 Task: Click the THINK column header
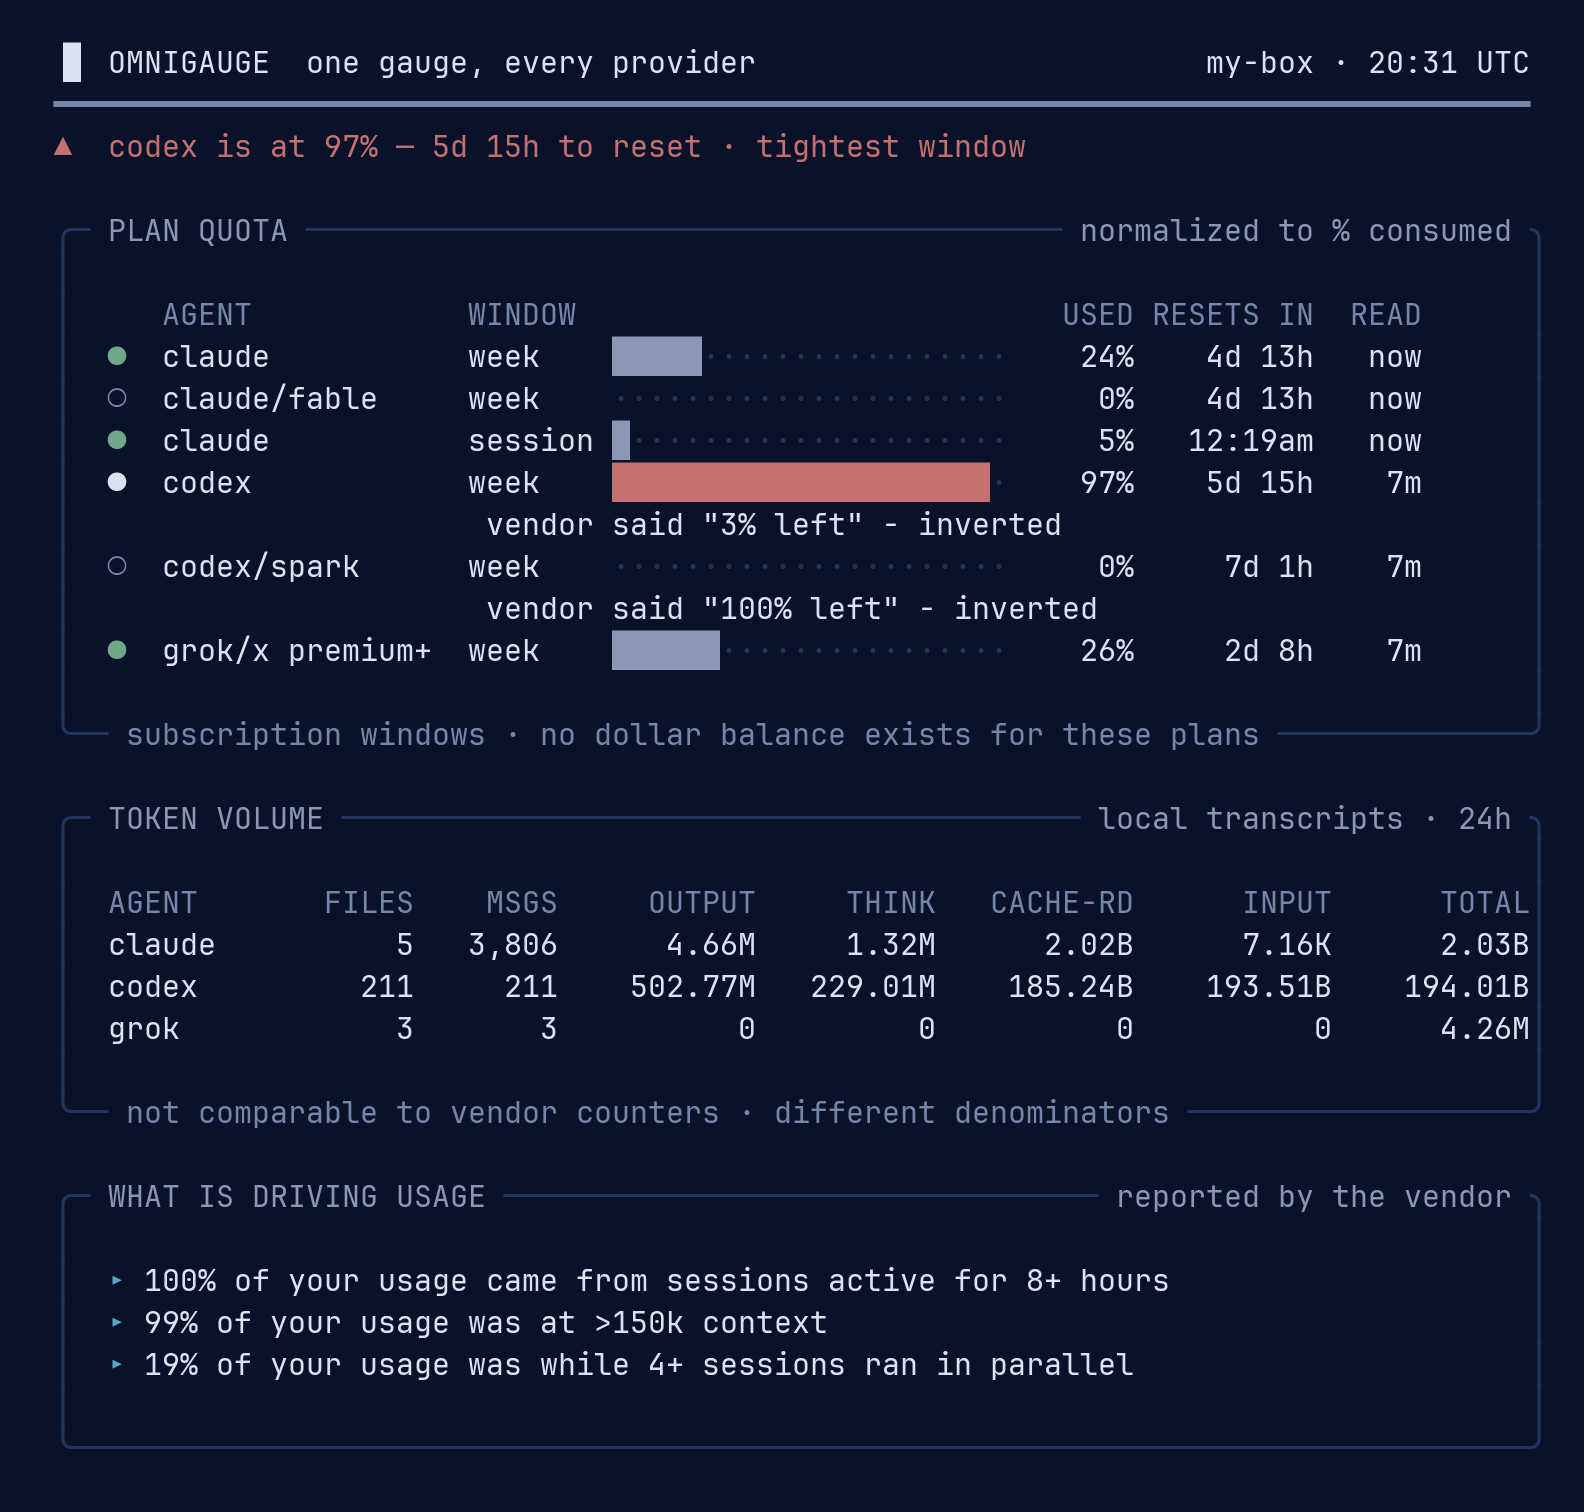[x=891, y=903]
